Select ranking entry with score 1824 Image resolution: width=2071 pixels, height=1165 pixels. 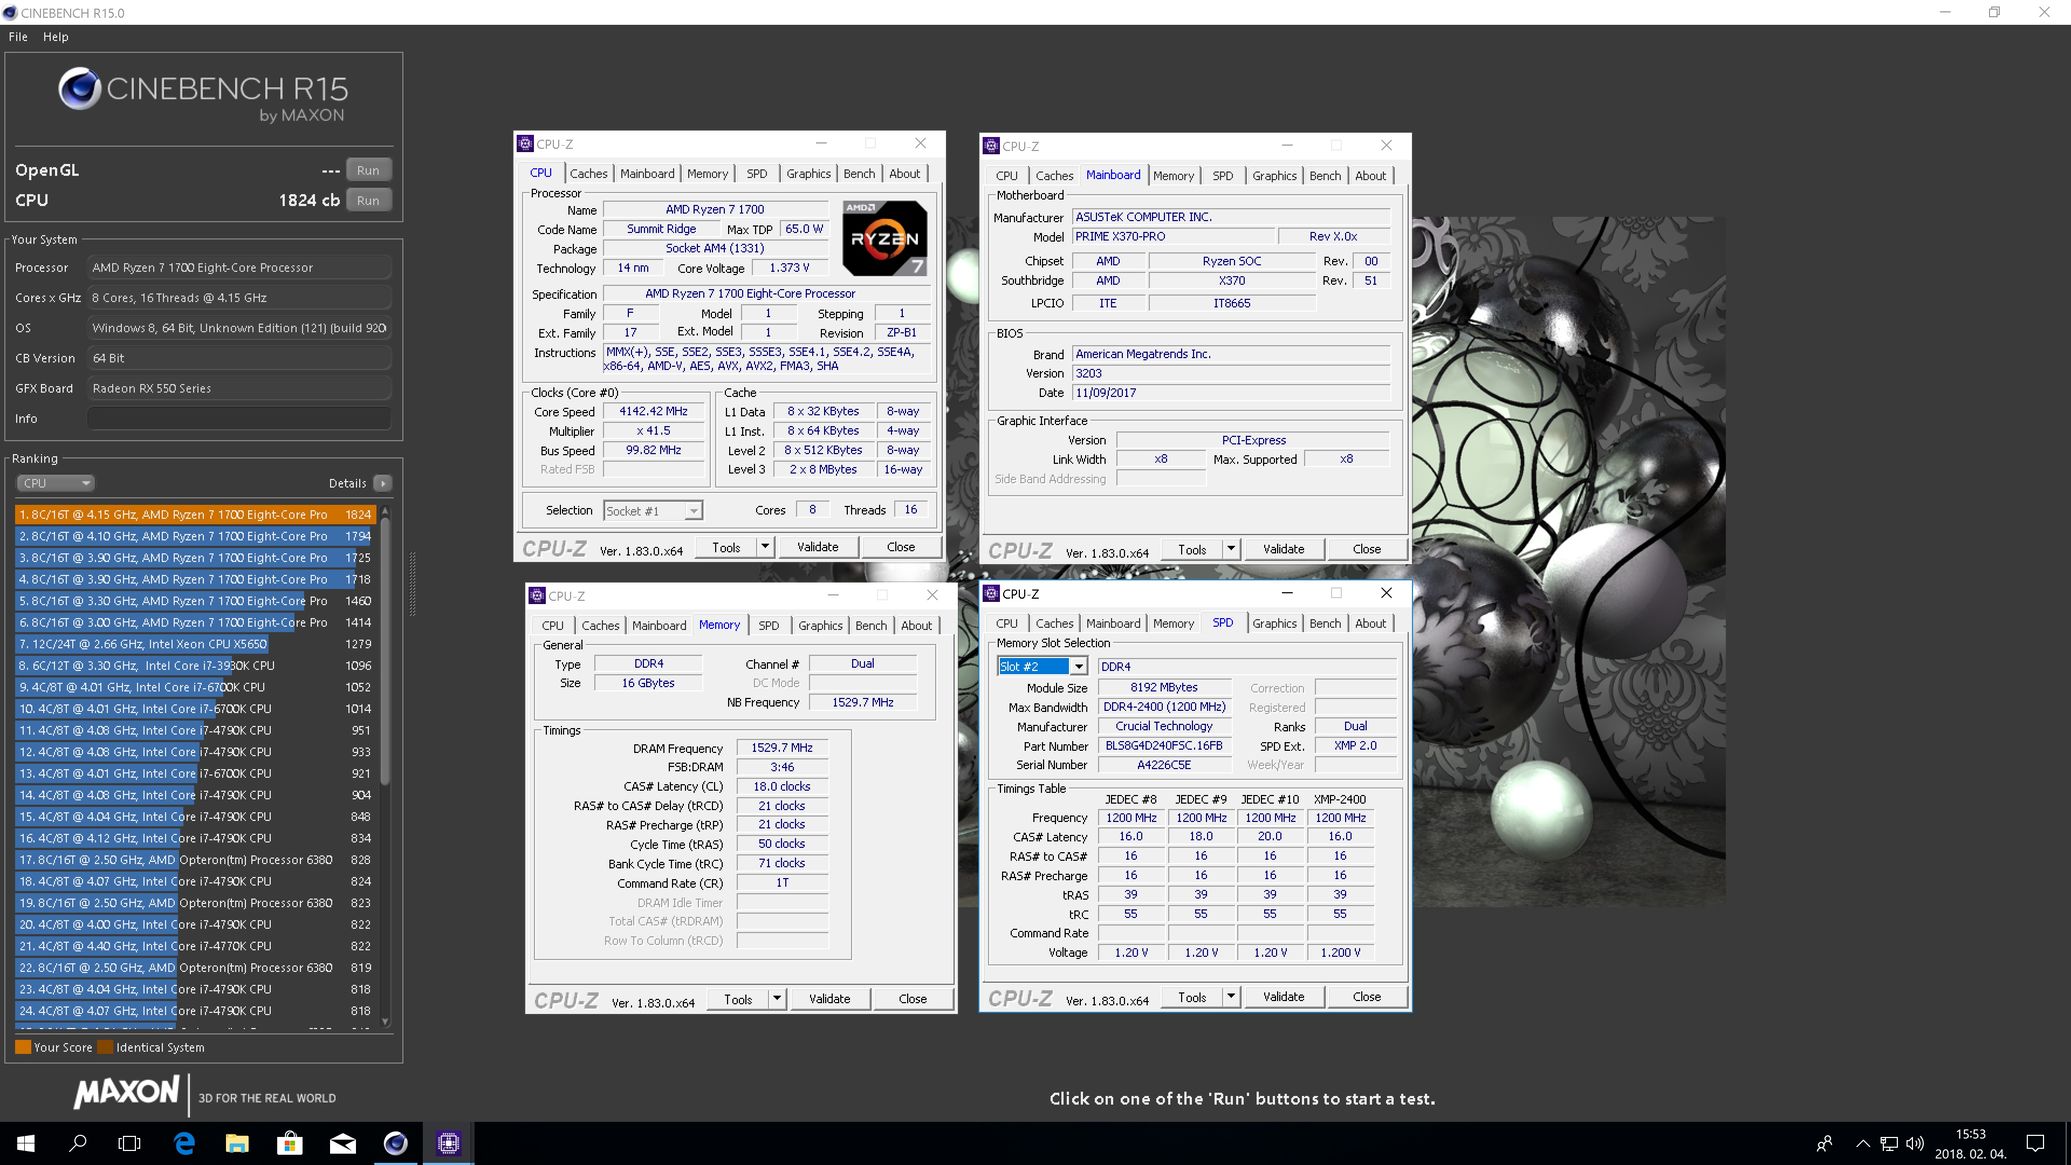pos(195,515)
